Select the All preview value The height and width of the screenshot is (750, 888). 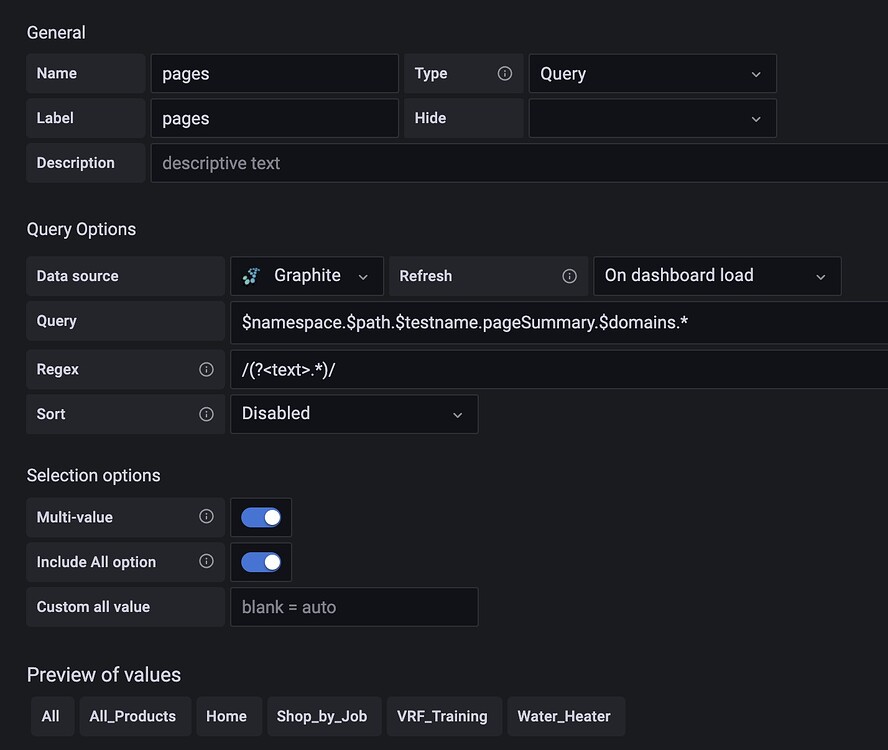[52, 716]
